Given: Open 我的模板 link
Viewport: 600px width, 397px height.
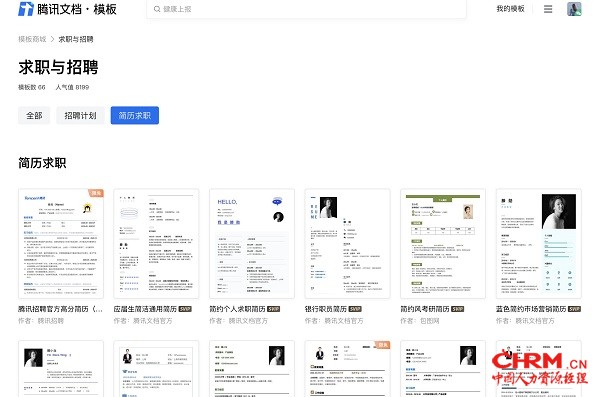Looking at the screenshot, I should (x=510, y=9).
